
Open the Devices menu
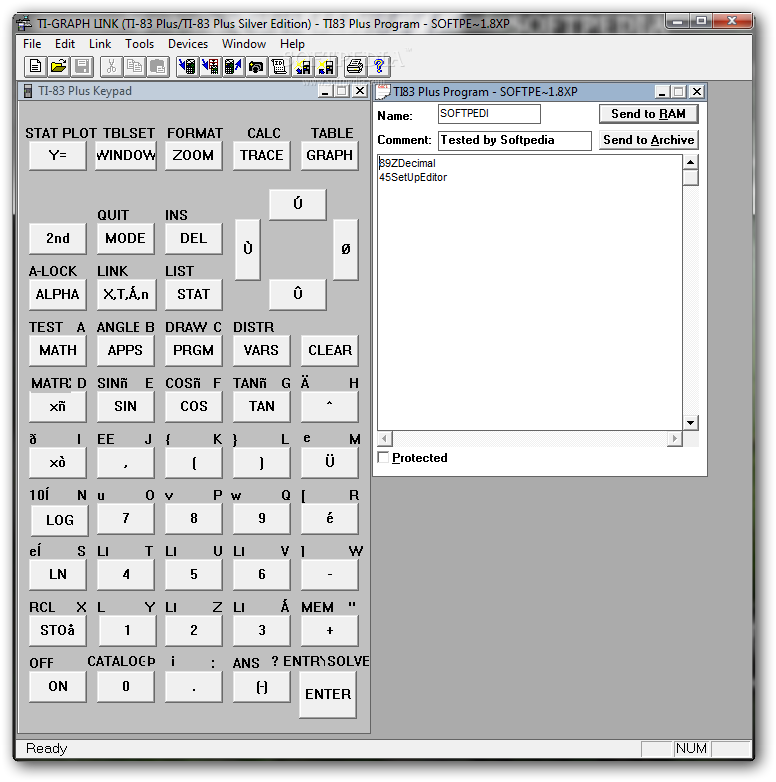click(x=188, y=44)
